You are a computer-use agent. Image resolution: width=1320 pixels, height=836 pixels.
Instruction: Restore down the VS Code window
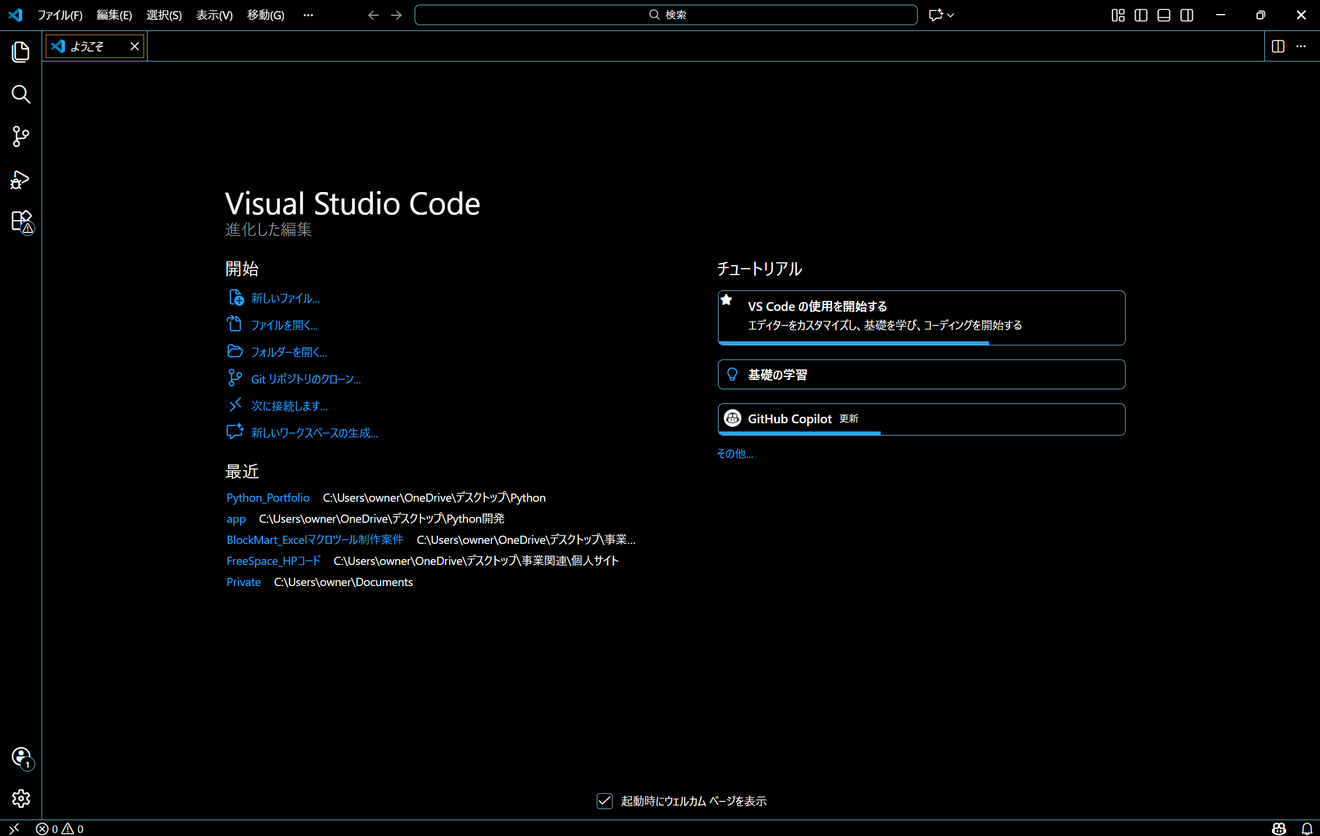click(1260, 15)
